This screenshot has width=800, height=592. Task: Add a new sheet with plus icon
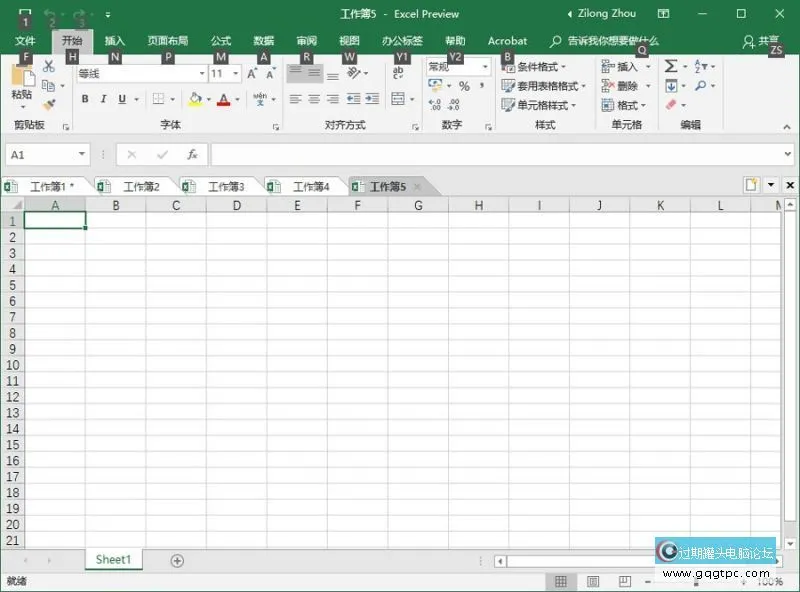[177, 561]
